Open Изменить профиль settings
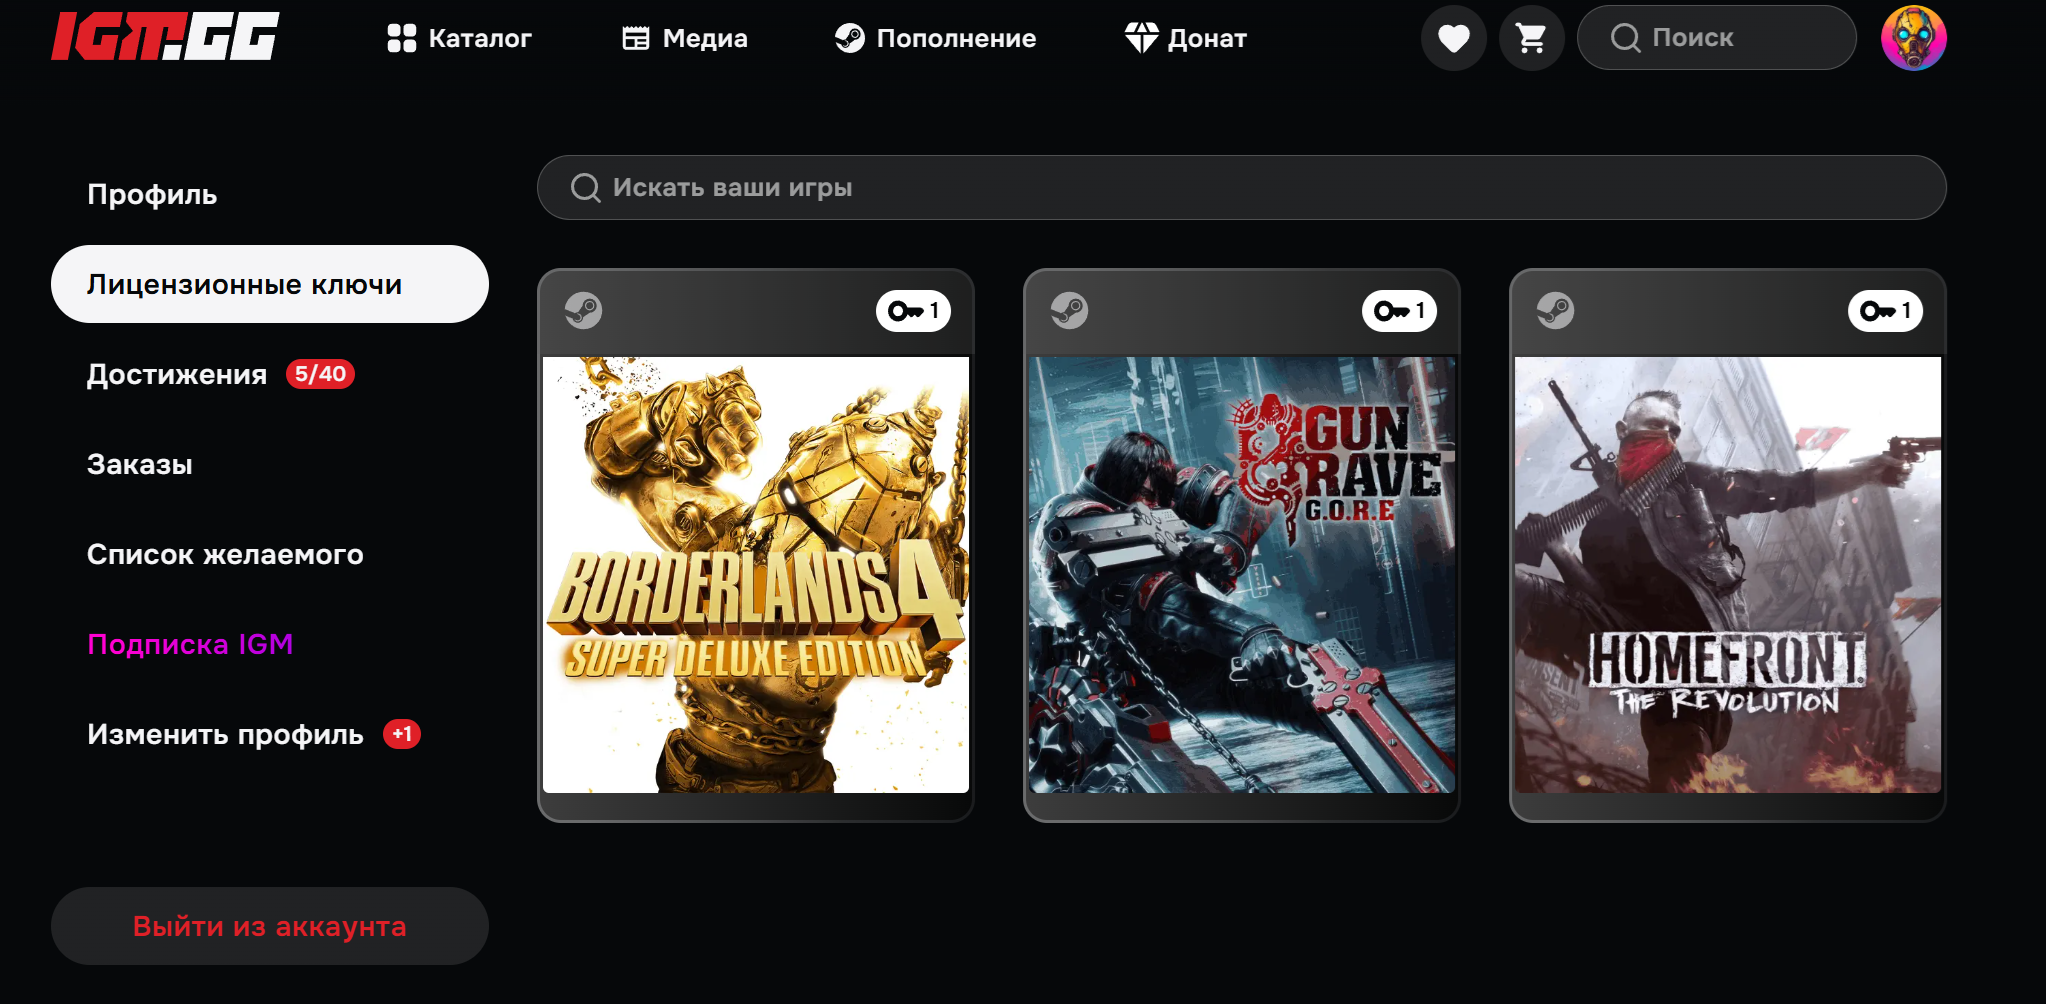The image size is (2046, 1004). pyautogui.click(x=225, y=734)
